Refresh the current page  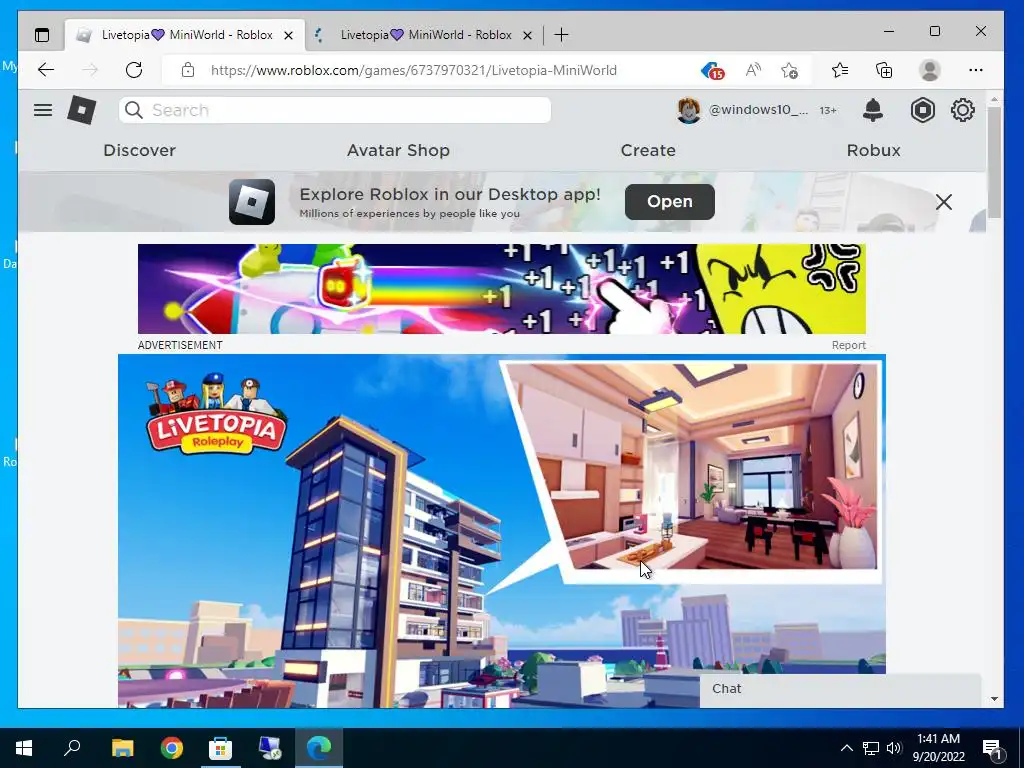click(134, 70)
